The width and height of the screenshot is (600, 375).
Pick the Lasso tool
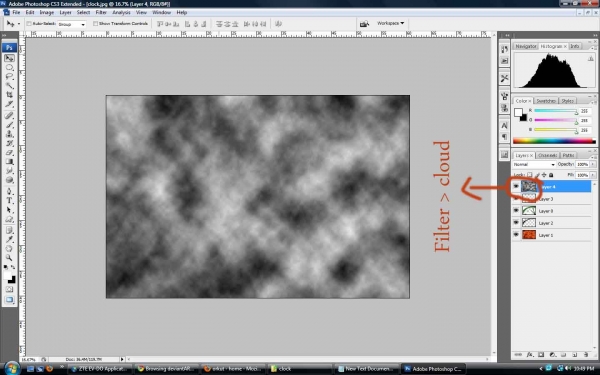9,77
